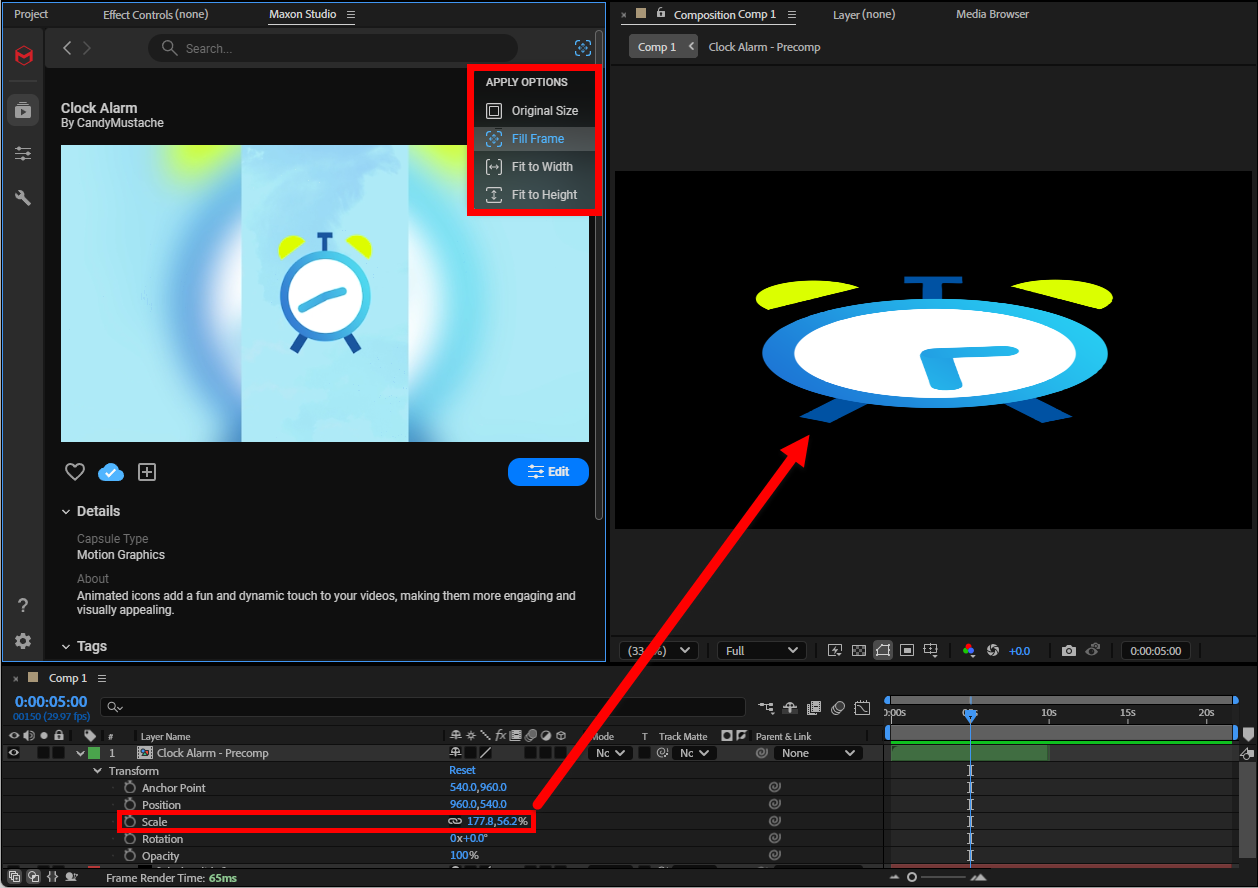Toggle the Scale constrain proportions link
The image size is (1258, 888).
(x=455, y=822)
